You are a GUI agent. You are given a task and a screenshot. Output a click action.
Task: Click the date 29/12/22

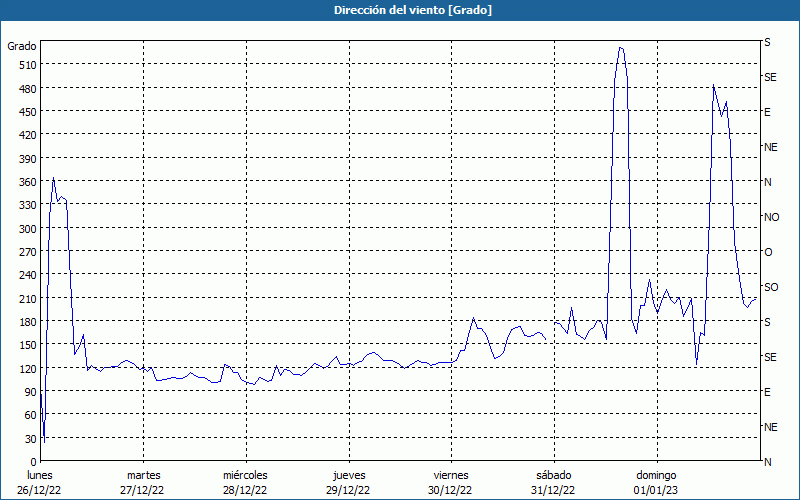348,491
